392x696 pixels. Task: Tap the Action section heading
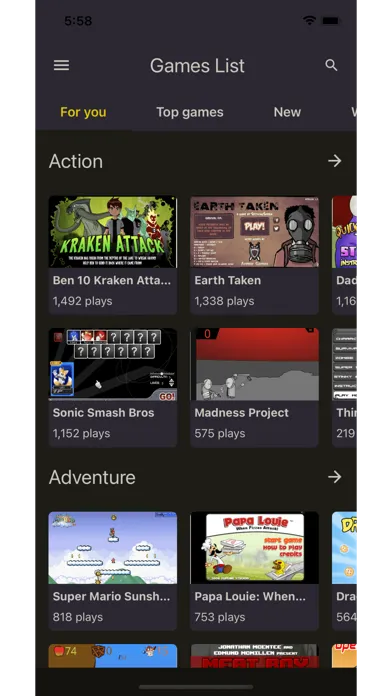click(76, 161)
